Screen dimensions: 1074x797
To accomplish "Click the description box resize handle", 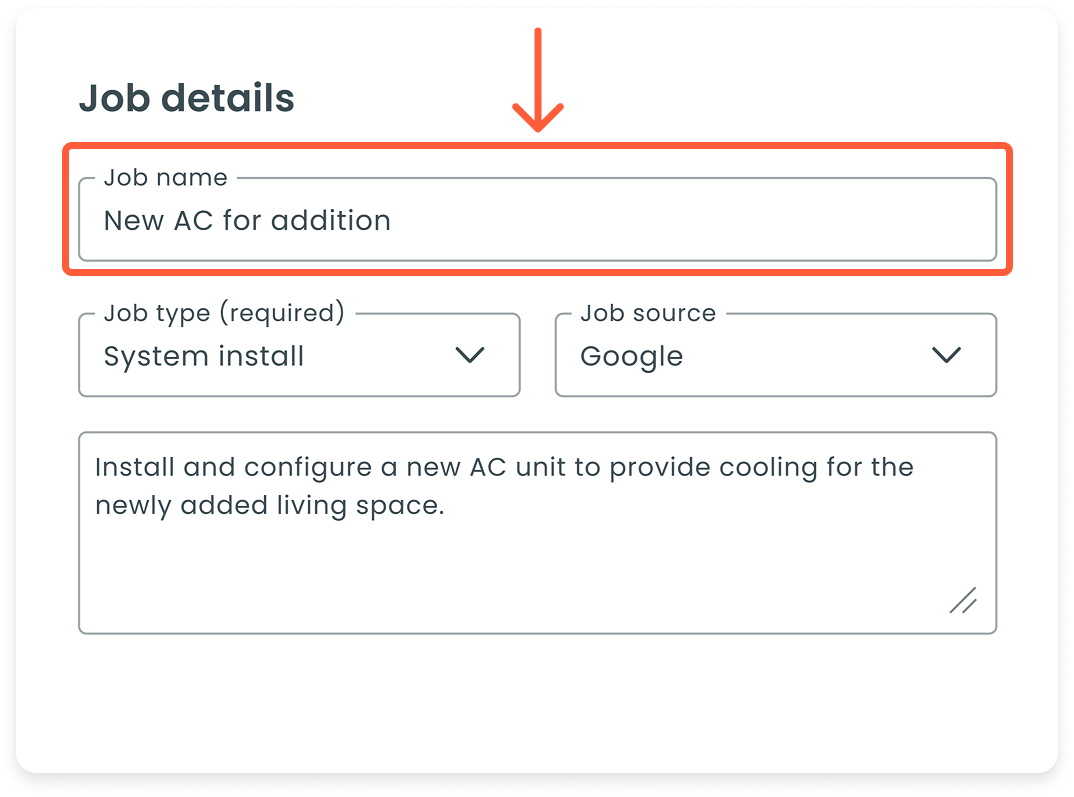I will point(962,600).
